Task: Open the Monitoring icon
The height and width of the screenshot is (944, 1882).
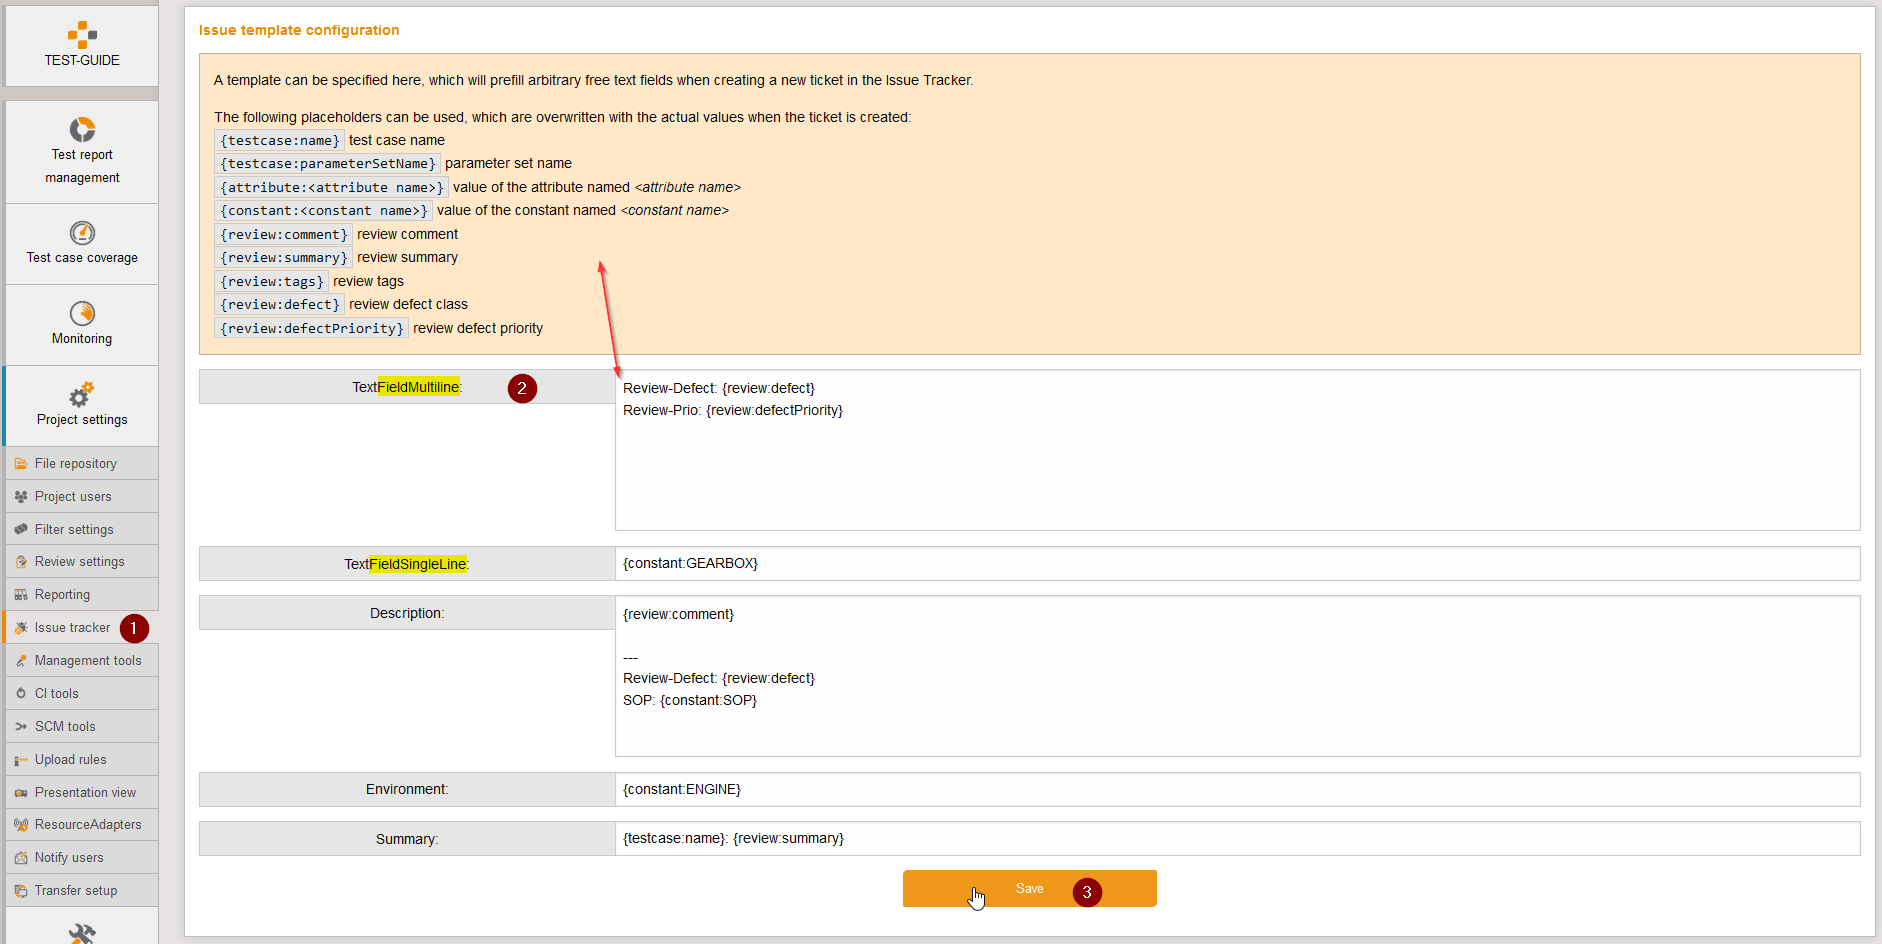Action: pyautogui.click(x=82, y=314)
